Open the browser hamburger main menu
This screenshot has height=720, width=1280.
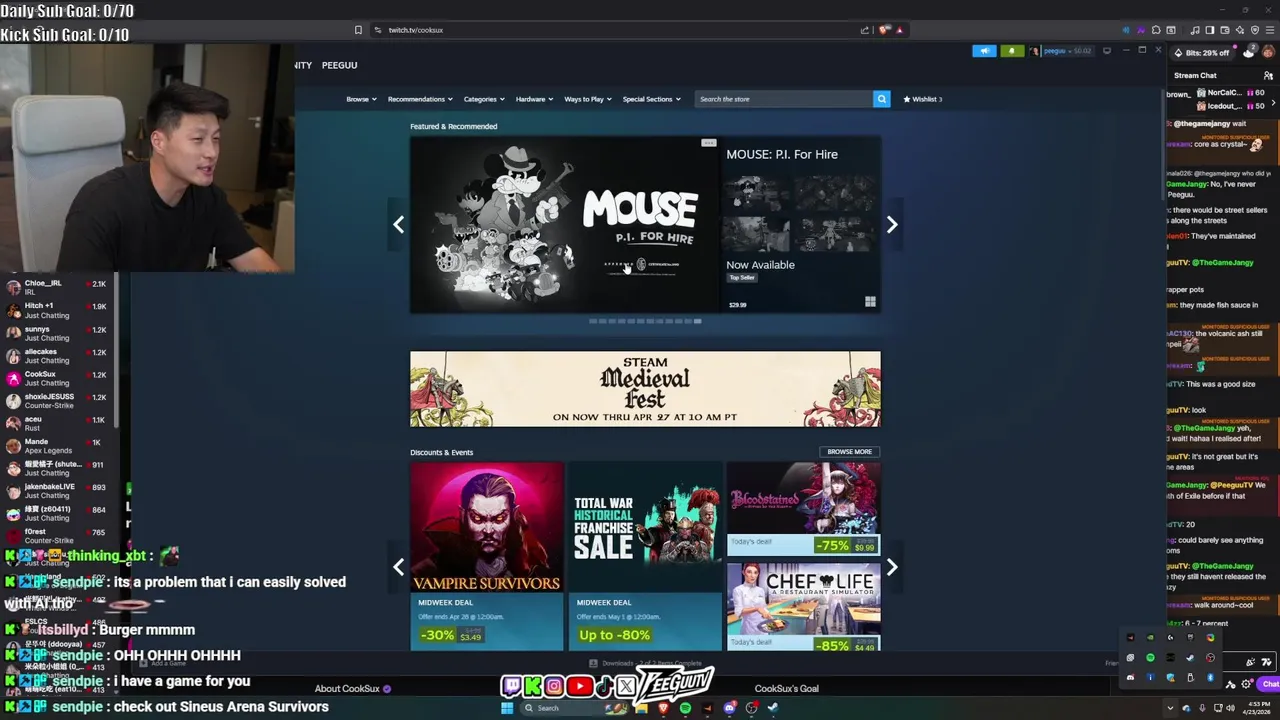coord(1270,30)
